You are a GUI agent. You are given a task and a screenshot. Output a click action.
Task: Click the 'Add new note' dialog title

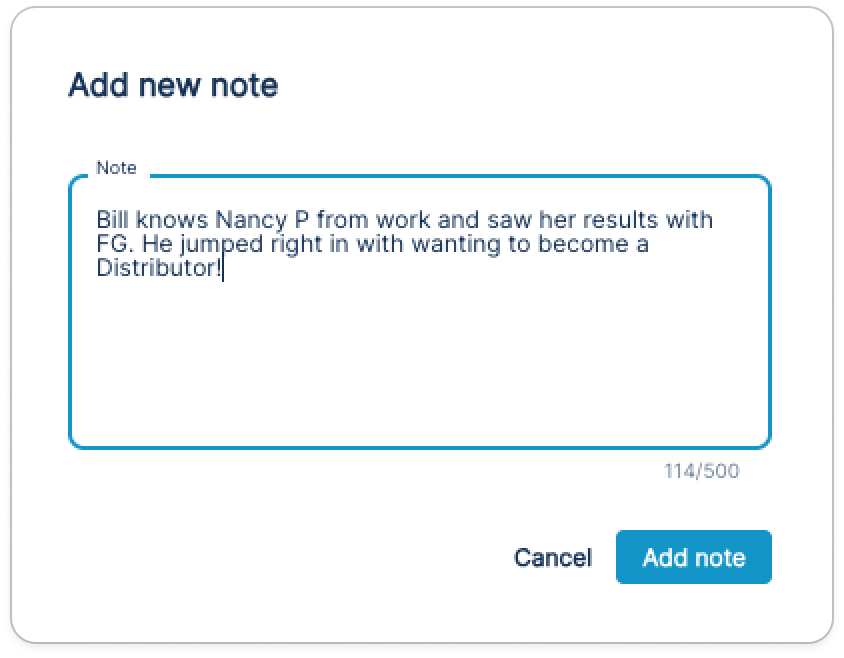(x=173, y=86)
